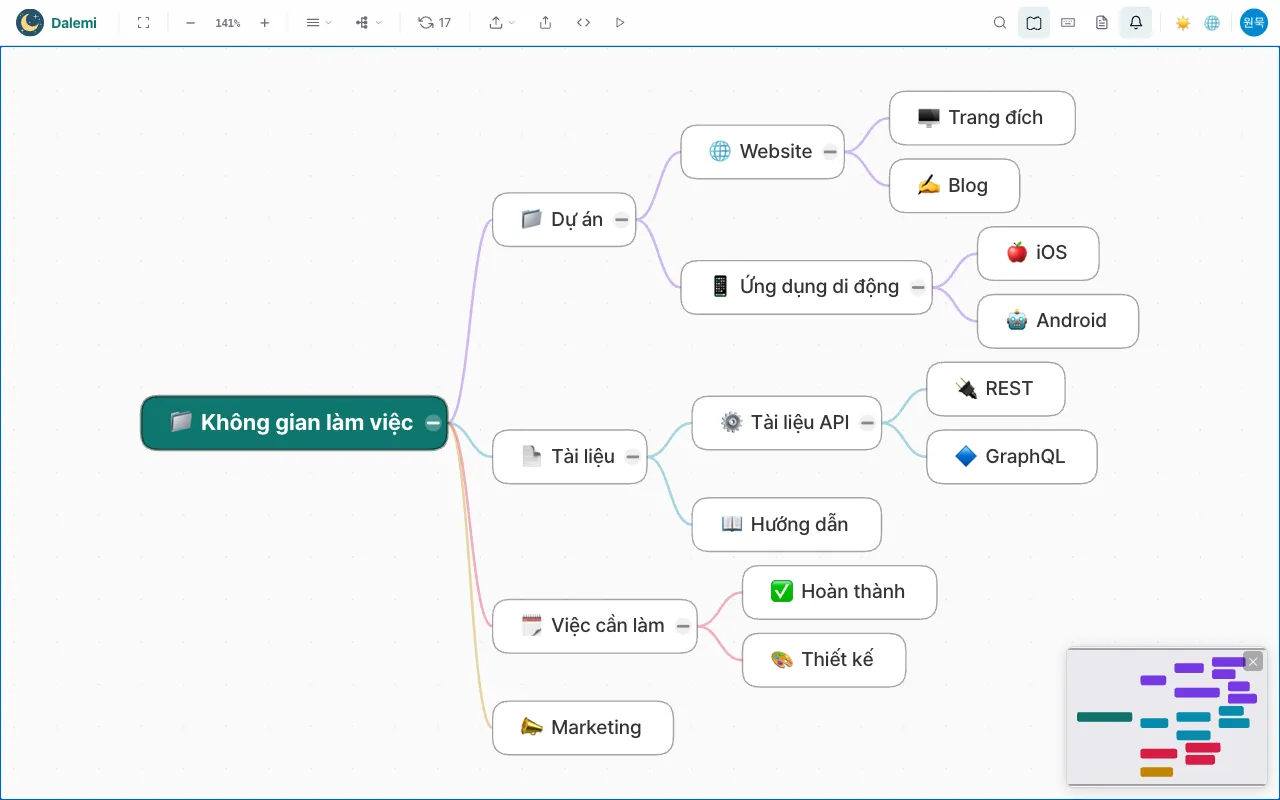1280x800 pixels.
Task: Open the keyboard shortcuts icon
Action: (1068, 22)
